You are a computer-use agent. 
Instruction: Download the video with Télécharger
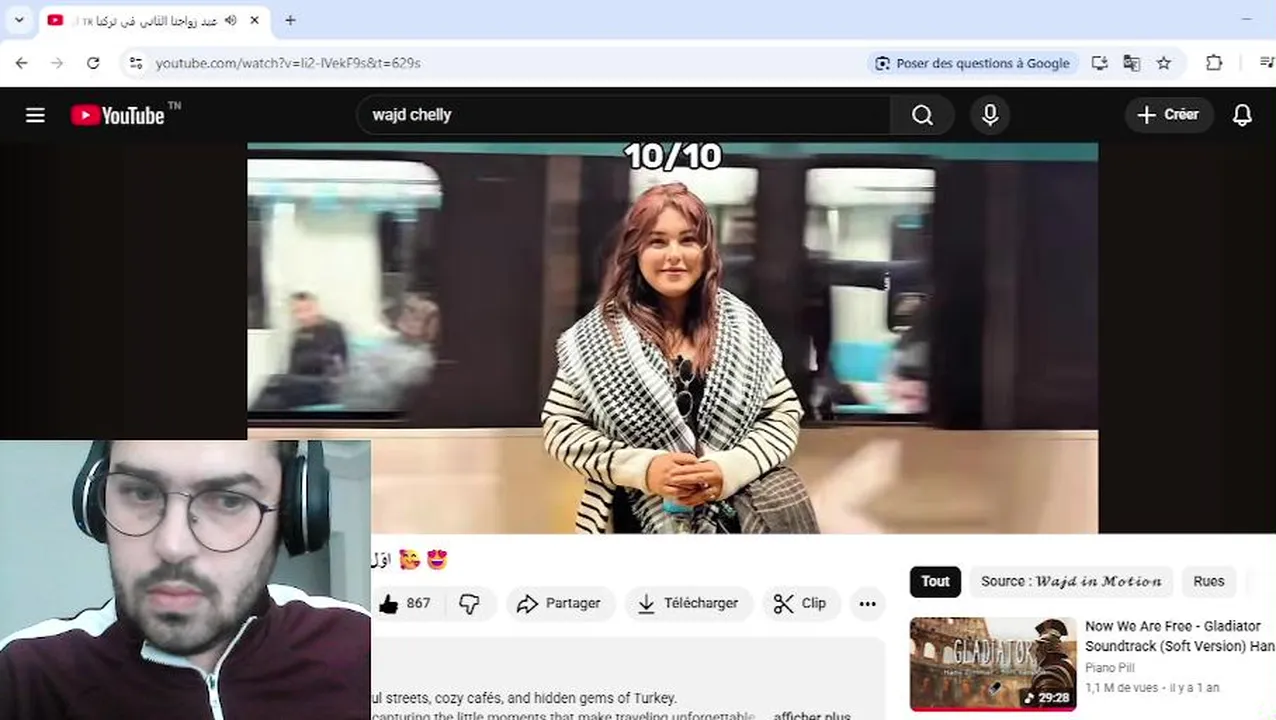689,603
